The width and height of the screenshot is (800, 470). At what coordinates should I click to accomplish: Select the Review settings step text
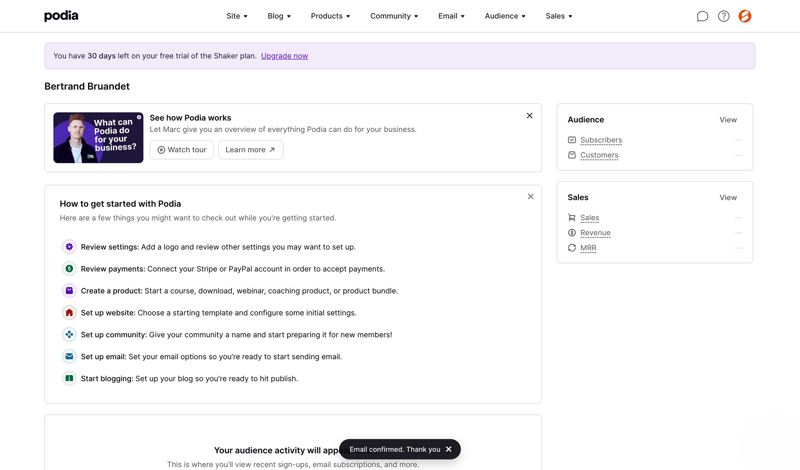coord(218,247)
